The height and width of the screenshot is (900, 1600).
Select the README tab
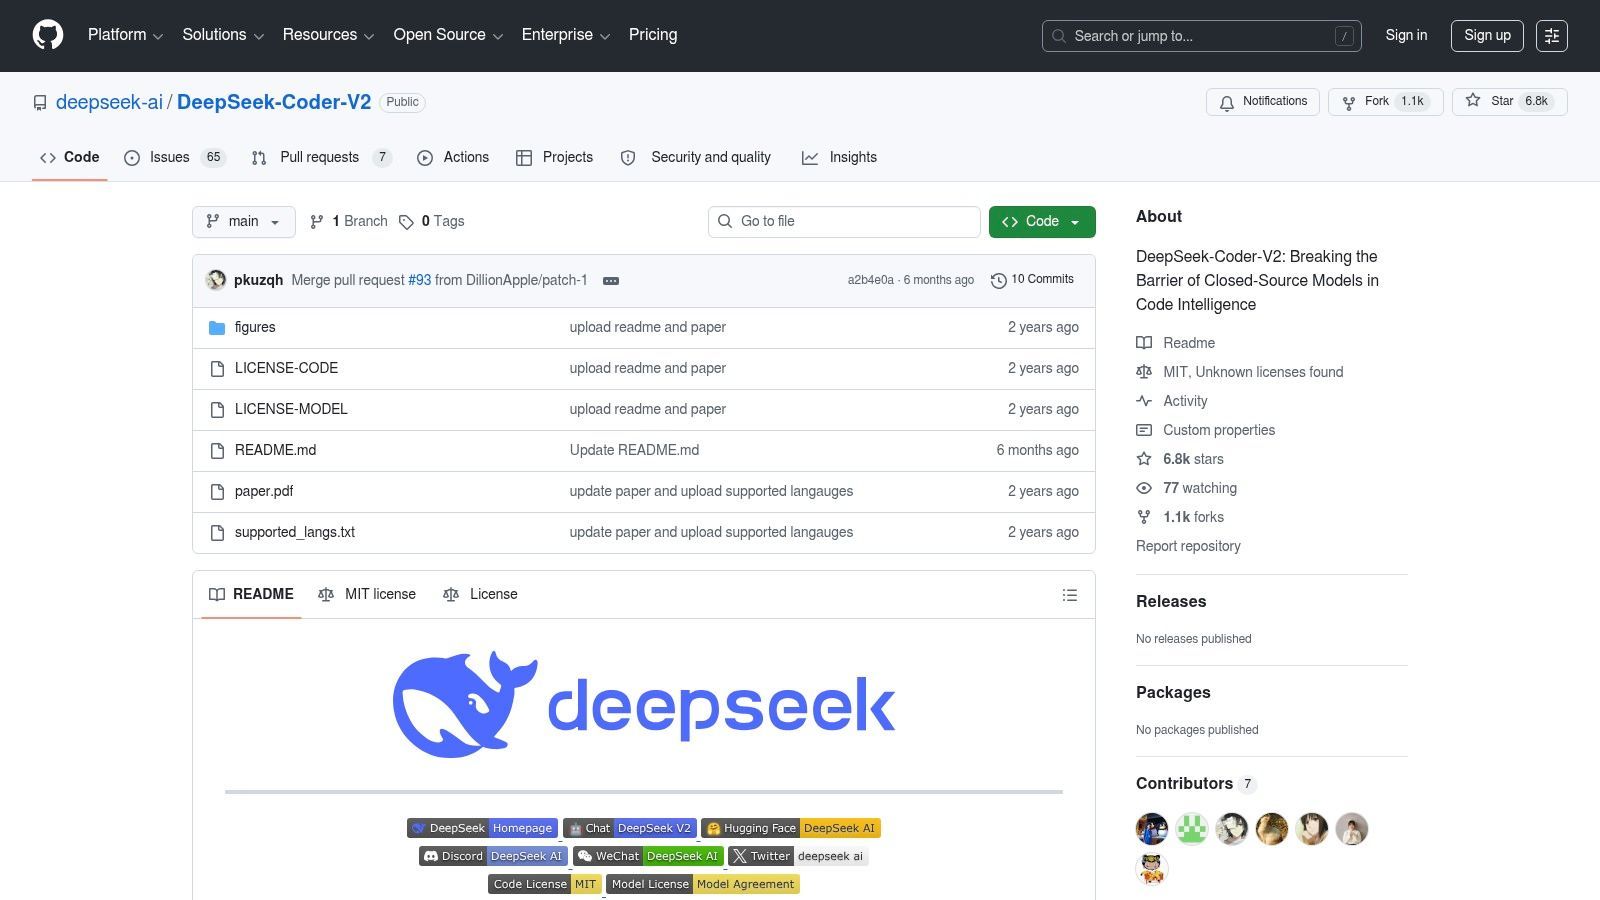click(251, 595)
